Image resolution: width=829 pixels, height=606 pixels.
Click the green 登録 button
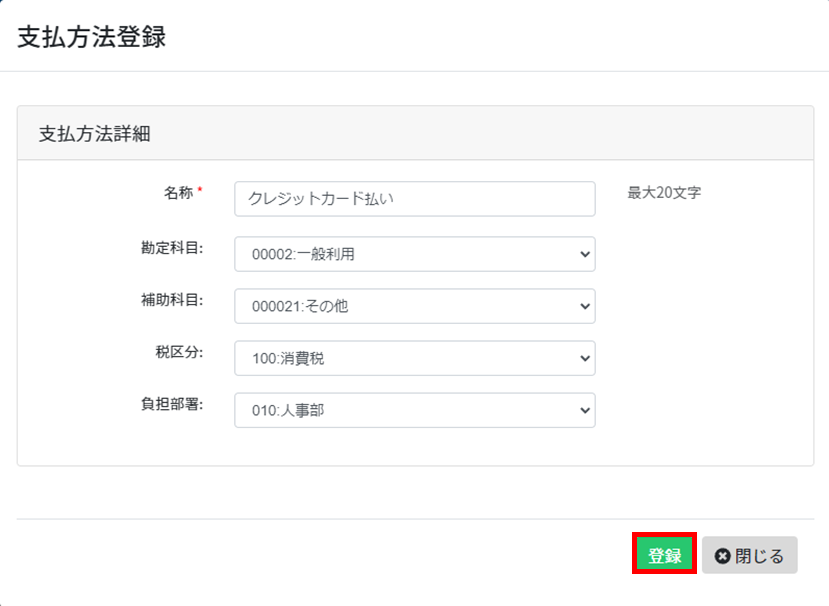(x=665, y=554)
